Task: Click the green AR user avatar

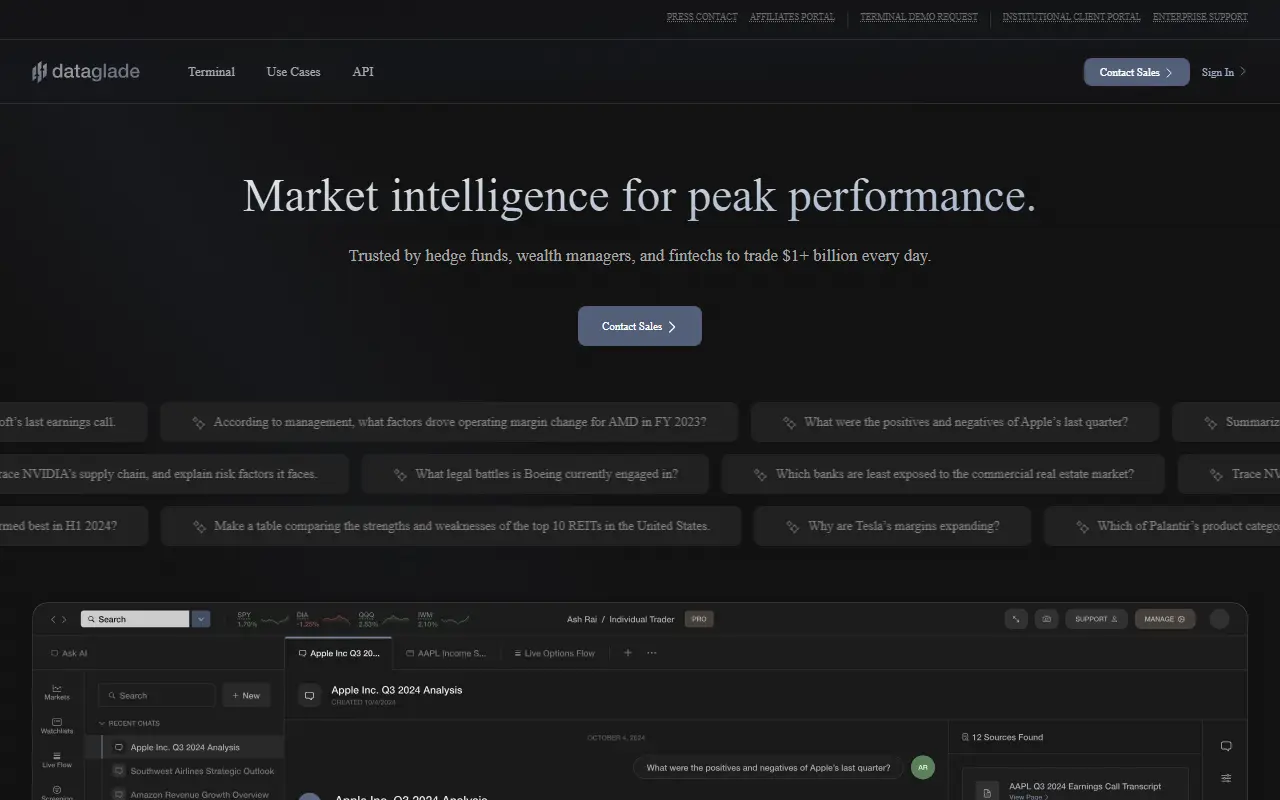Action: point(923,768)
